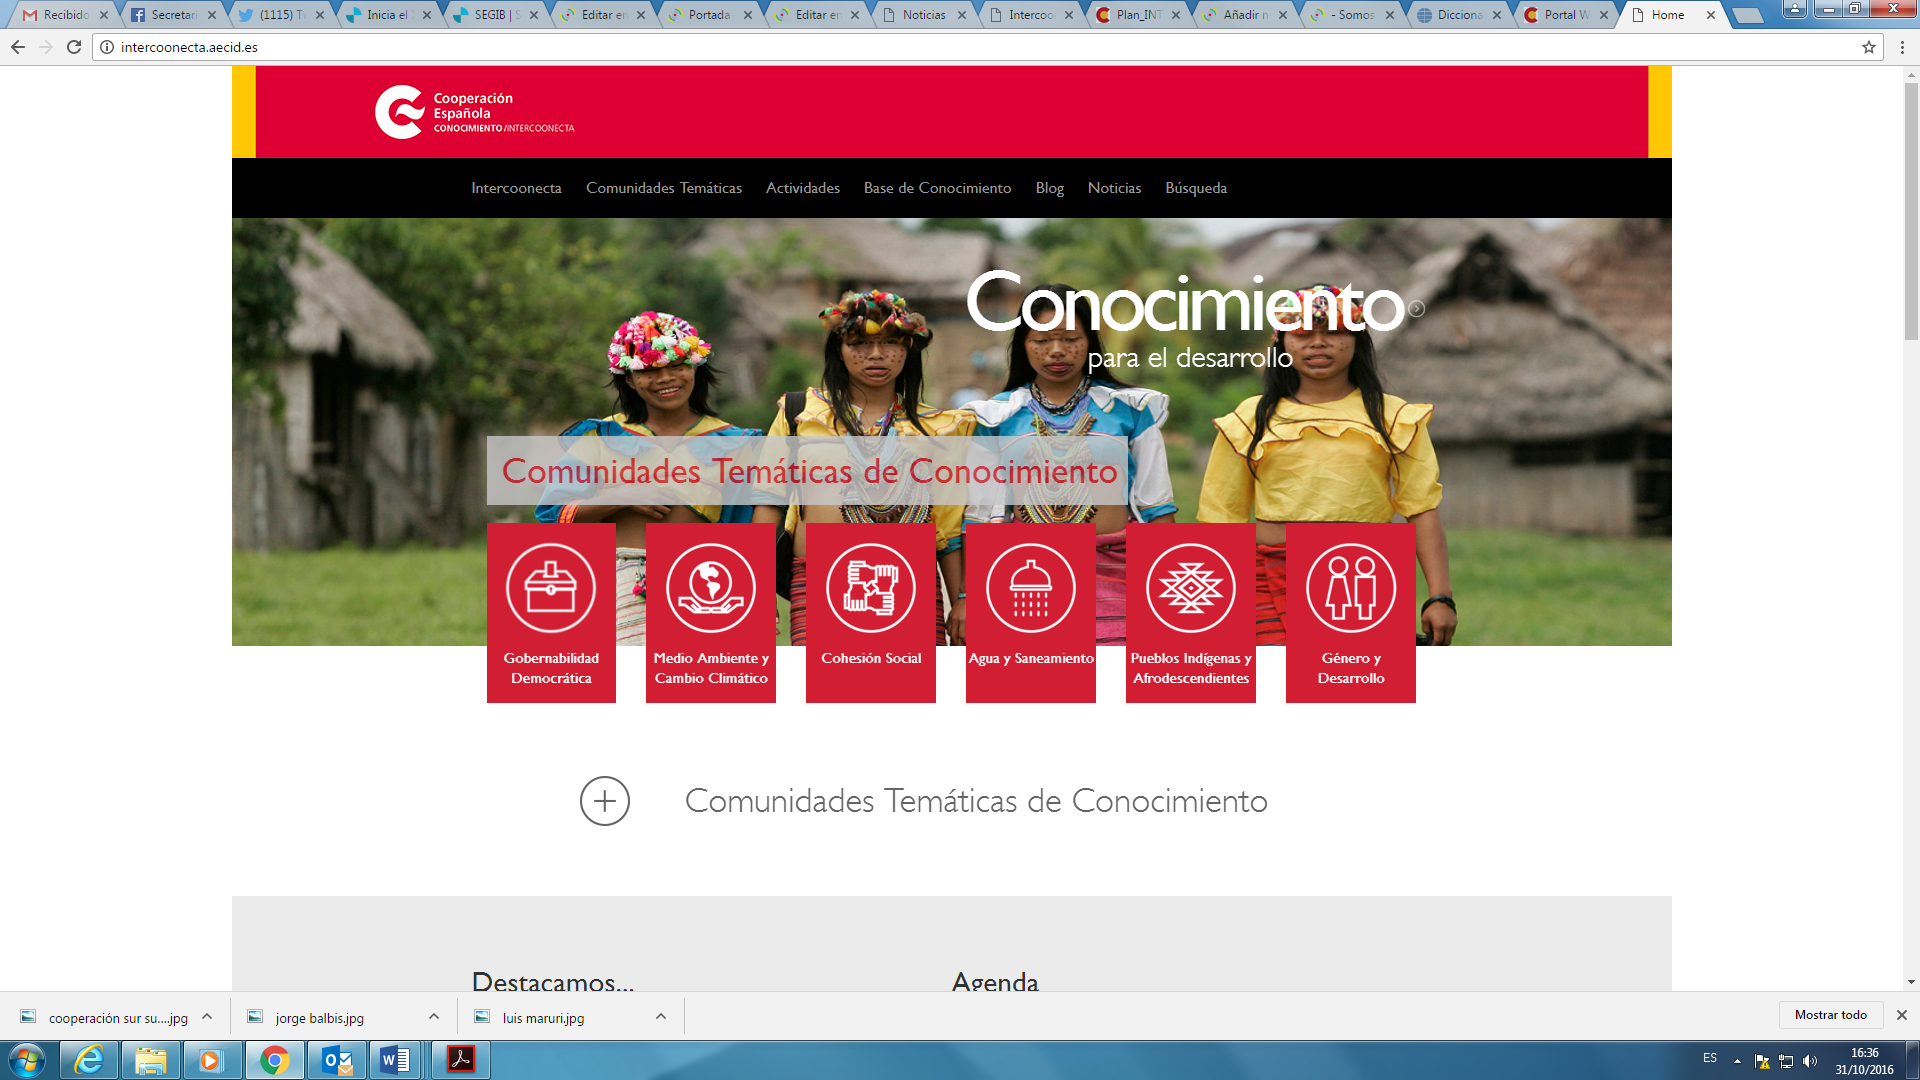Open the Windows Start menu
This screenshot has height=1080, width=1920.
pyautogui.click(x=27, y=1060)
